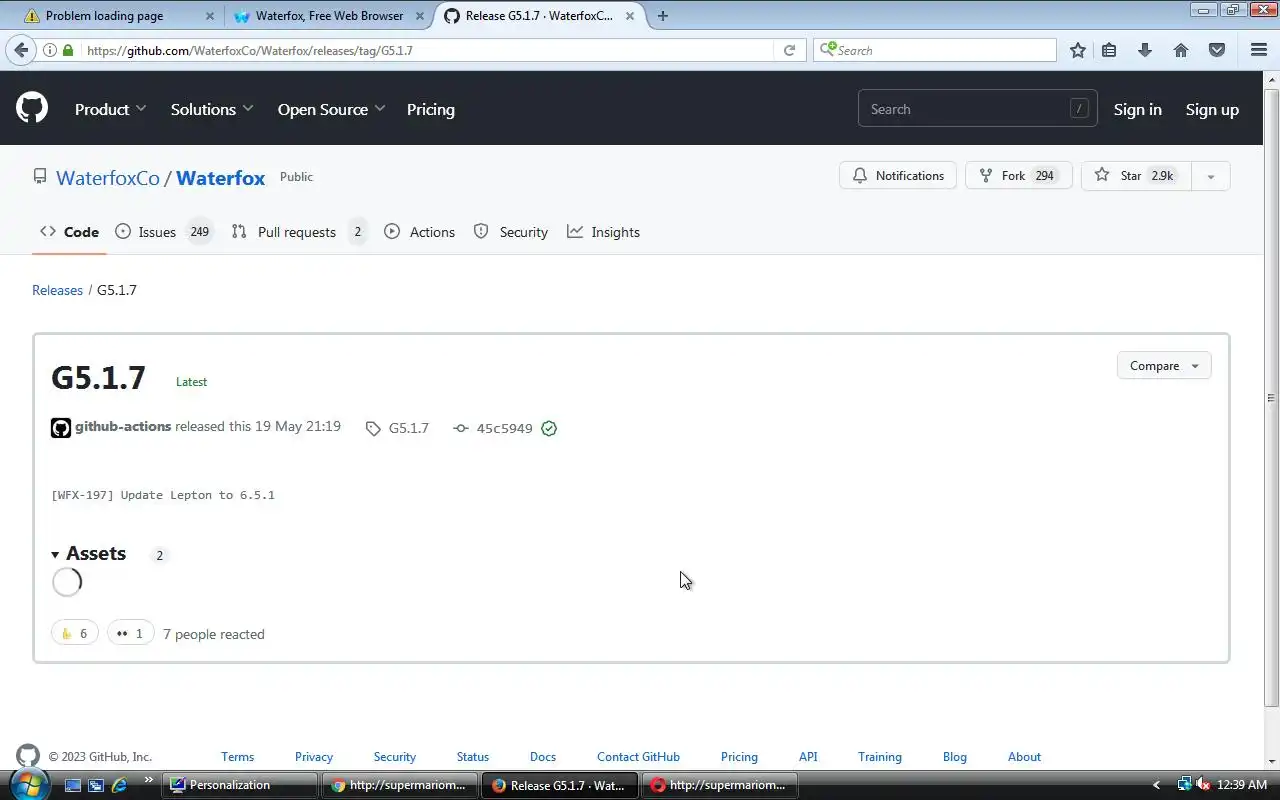Click the github-actions author link
1280x800 pixels.
tap(123, 426)
